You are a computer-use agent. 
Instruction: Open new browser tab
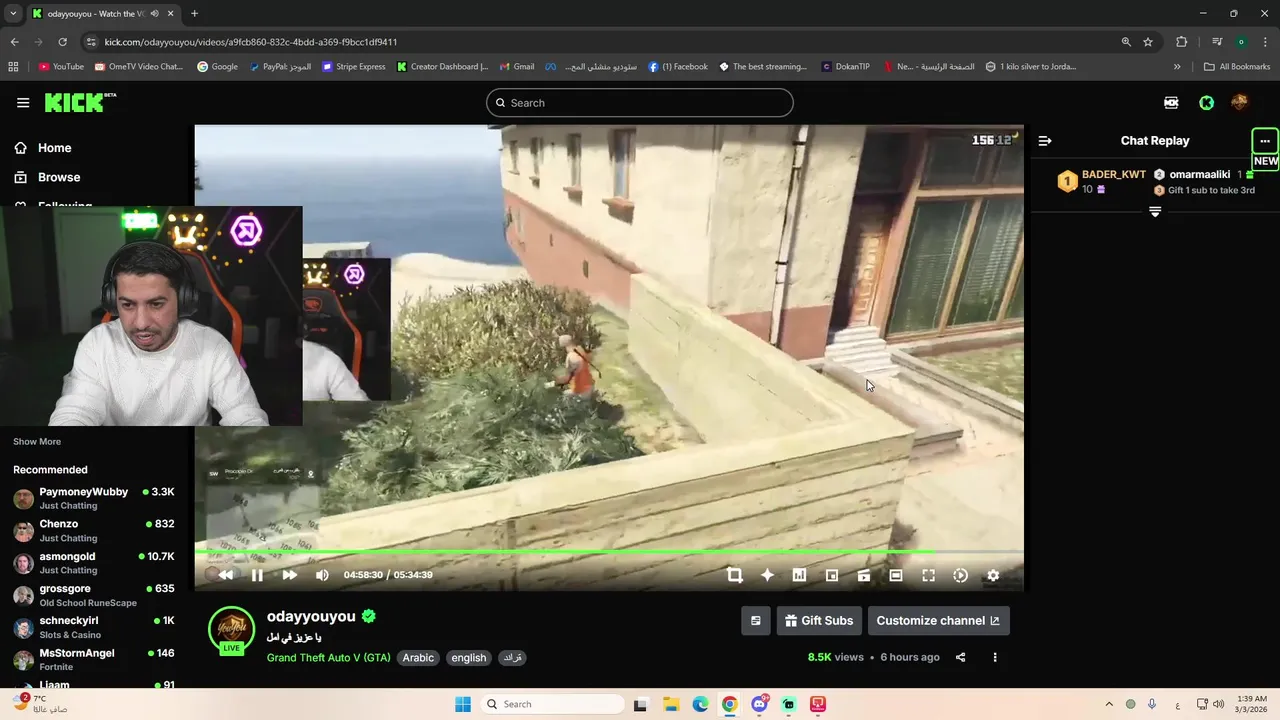pyautogui.click(x=194, y=14)
